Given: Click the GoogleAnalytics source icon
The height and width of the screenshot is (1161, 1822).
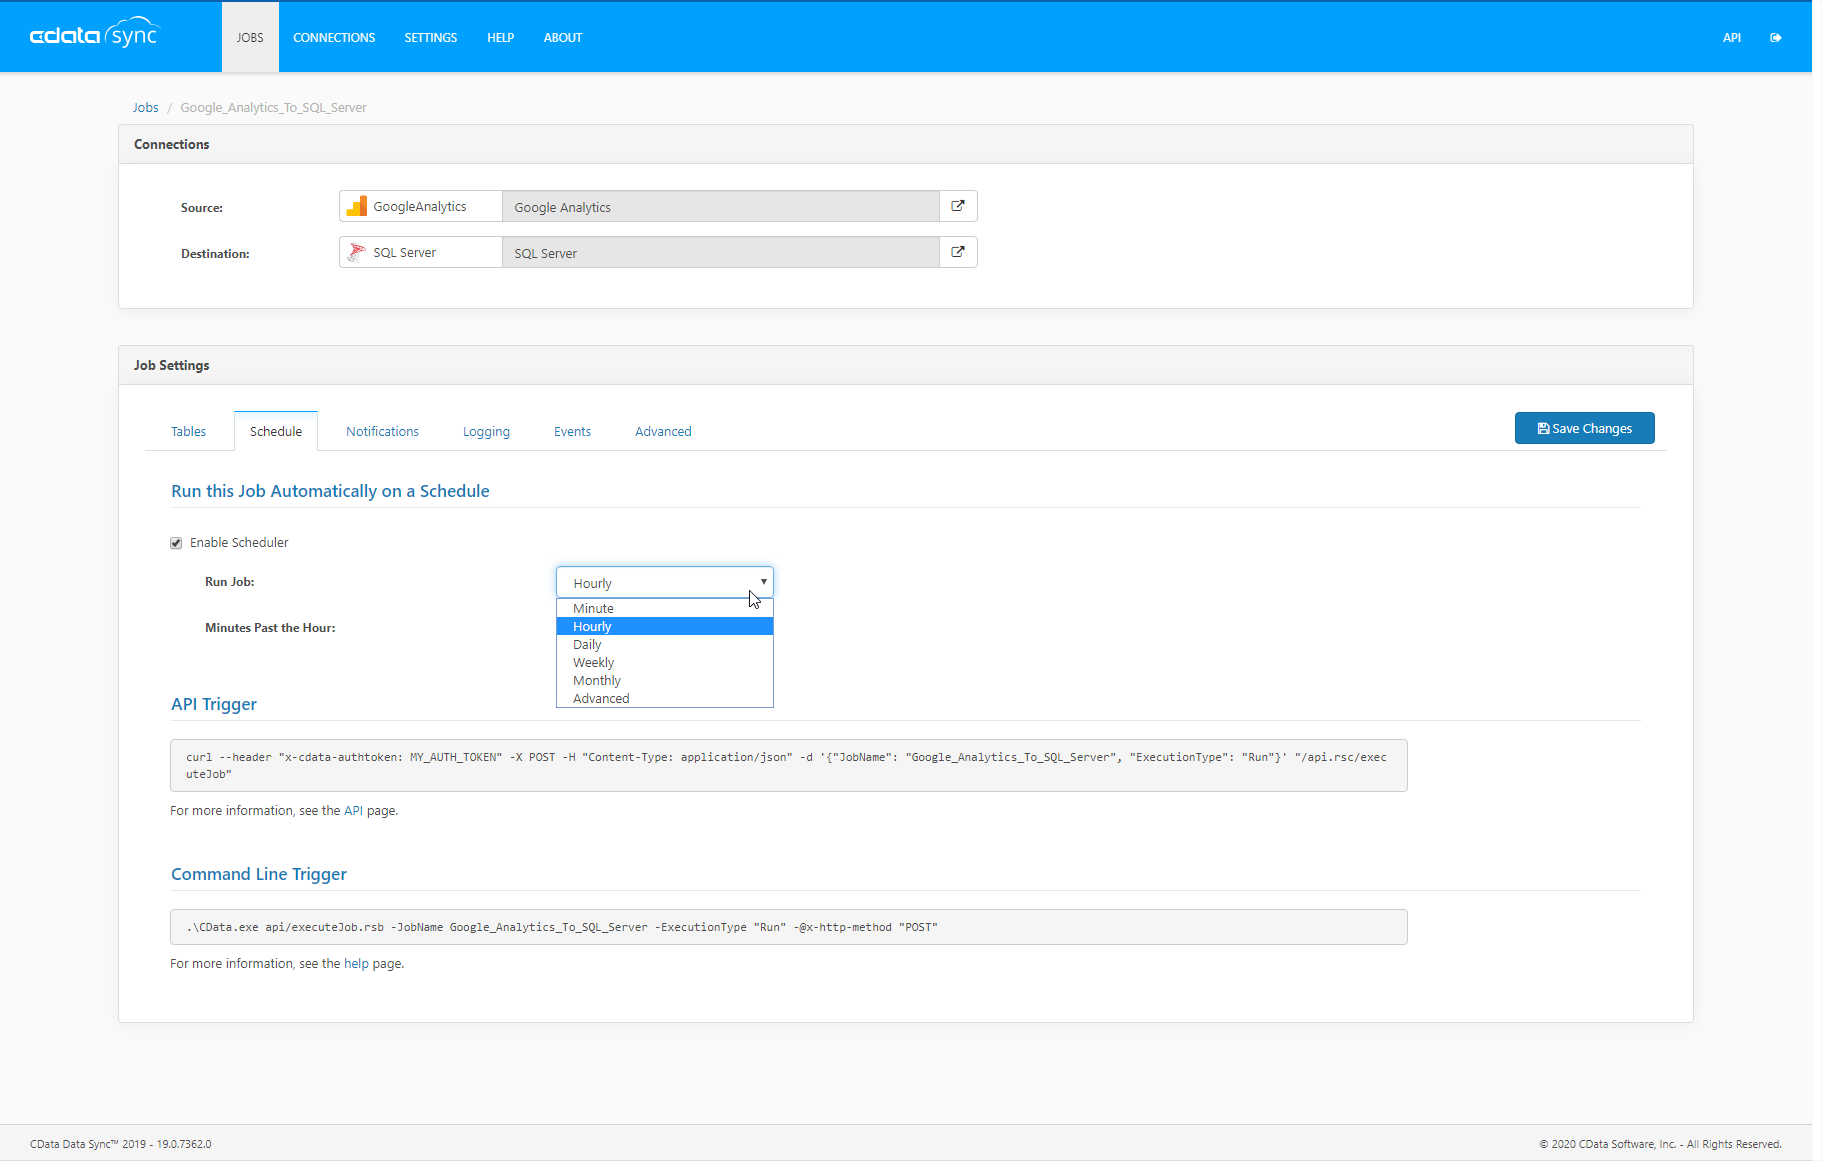Looking at the screenshot, I should pos(357,206).
